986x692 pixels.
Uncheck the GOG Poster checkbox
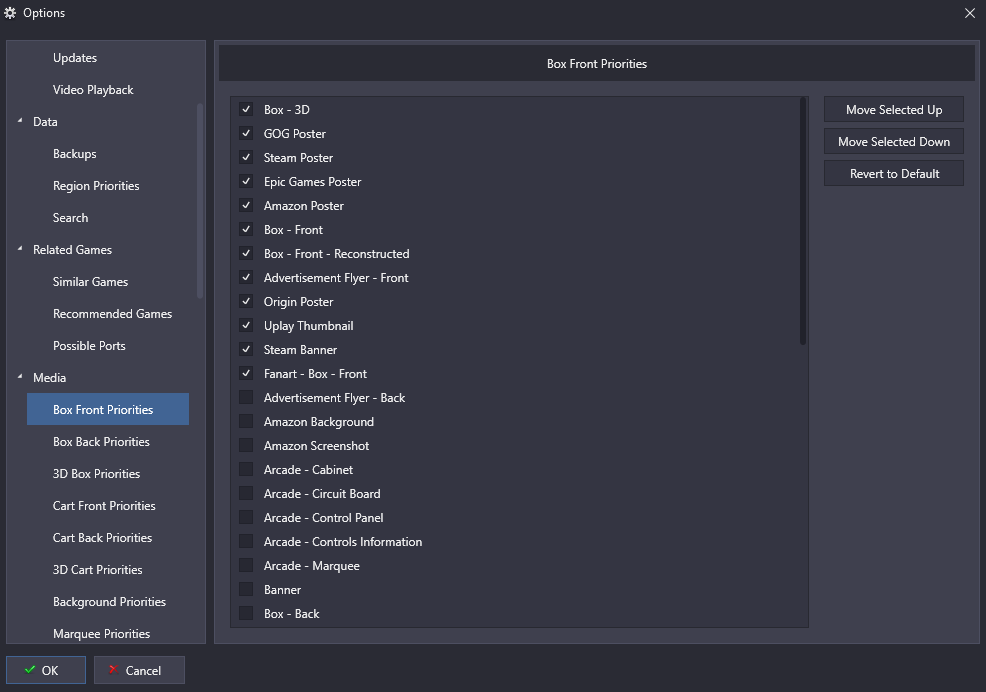[246, 133]
